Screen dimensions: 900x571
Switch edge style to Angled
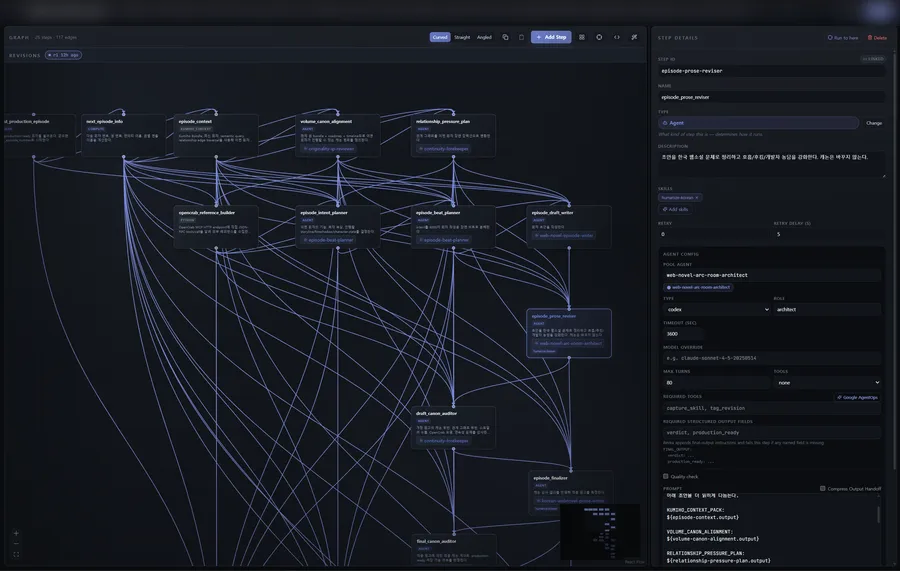click(484, 37)
